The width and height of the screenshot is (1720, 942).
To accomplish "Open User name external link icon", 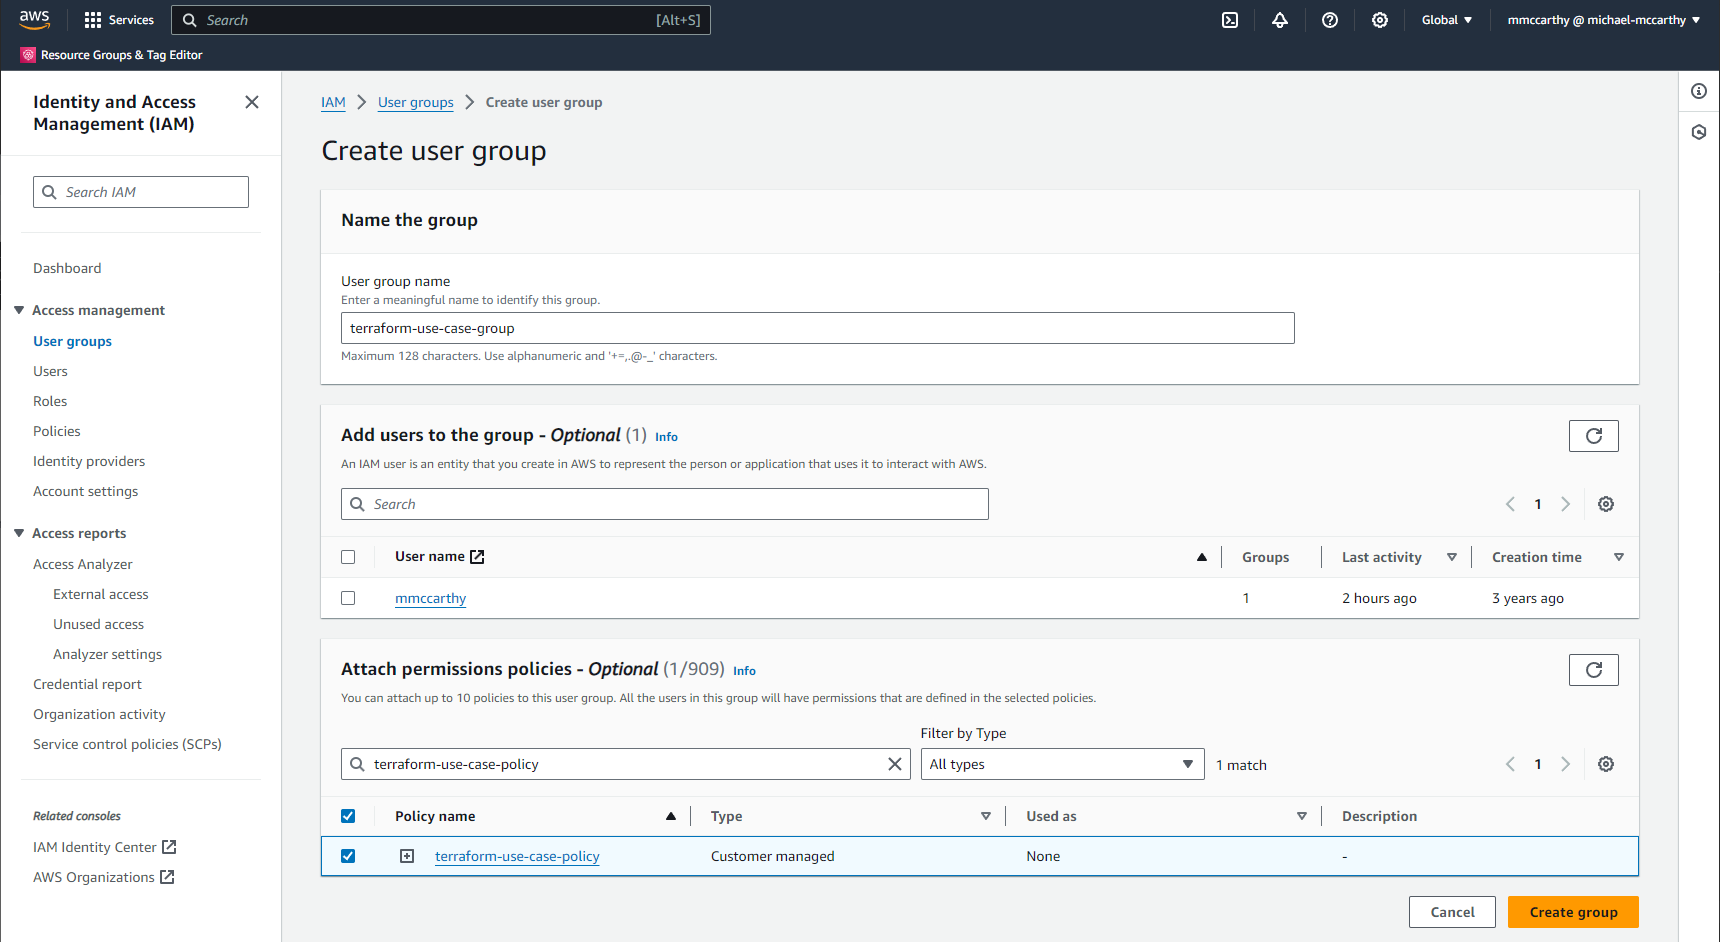I will [x=477, y=557].
